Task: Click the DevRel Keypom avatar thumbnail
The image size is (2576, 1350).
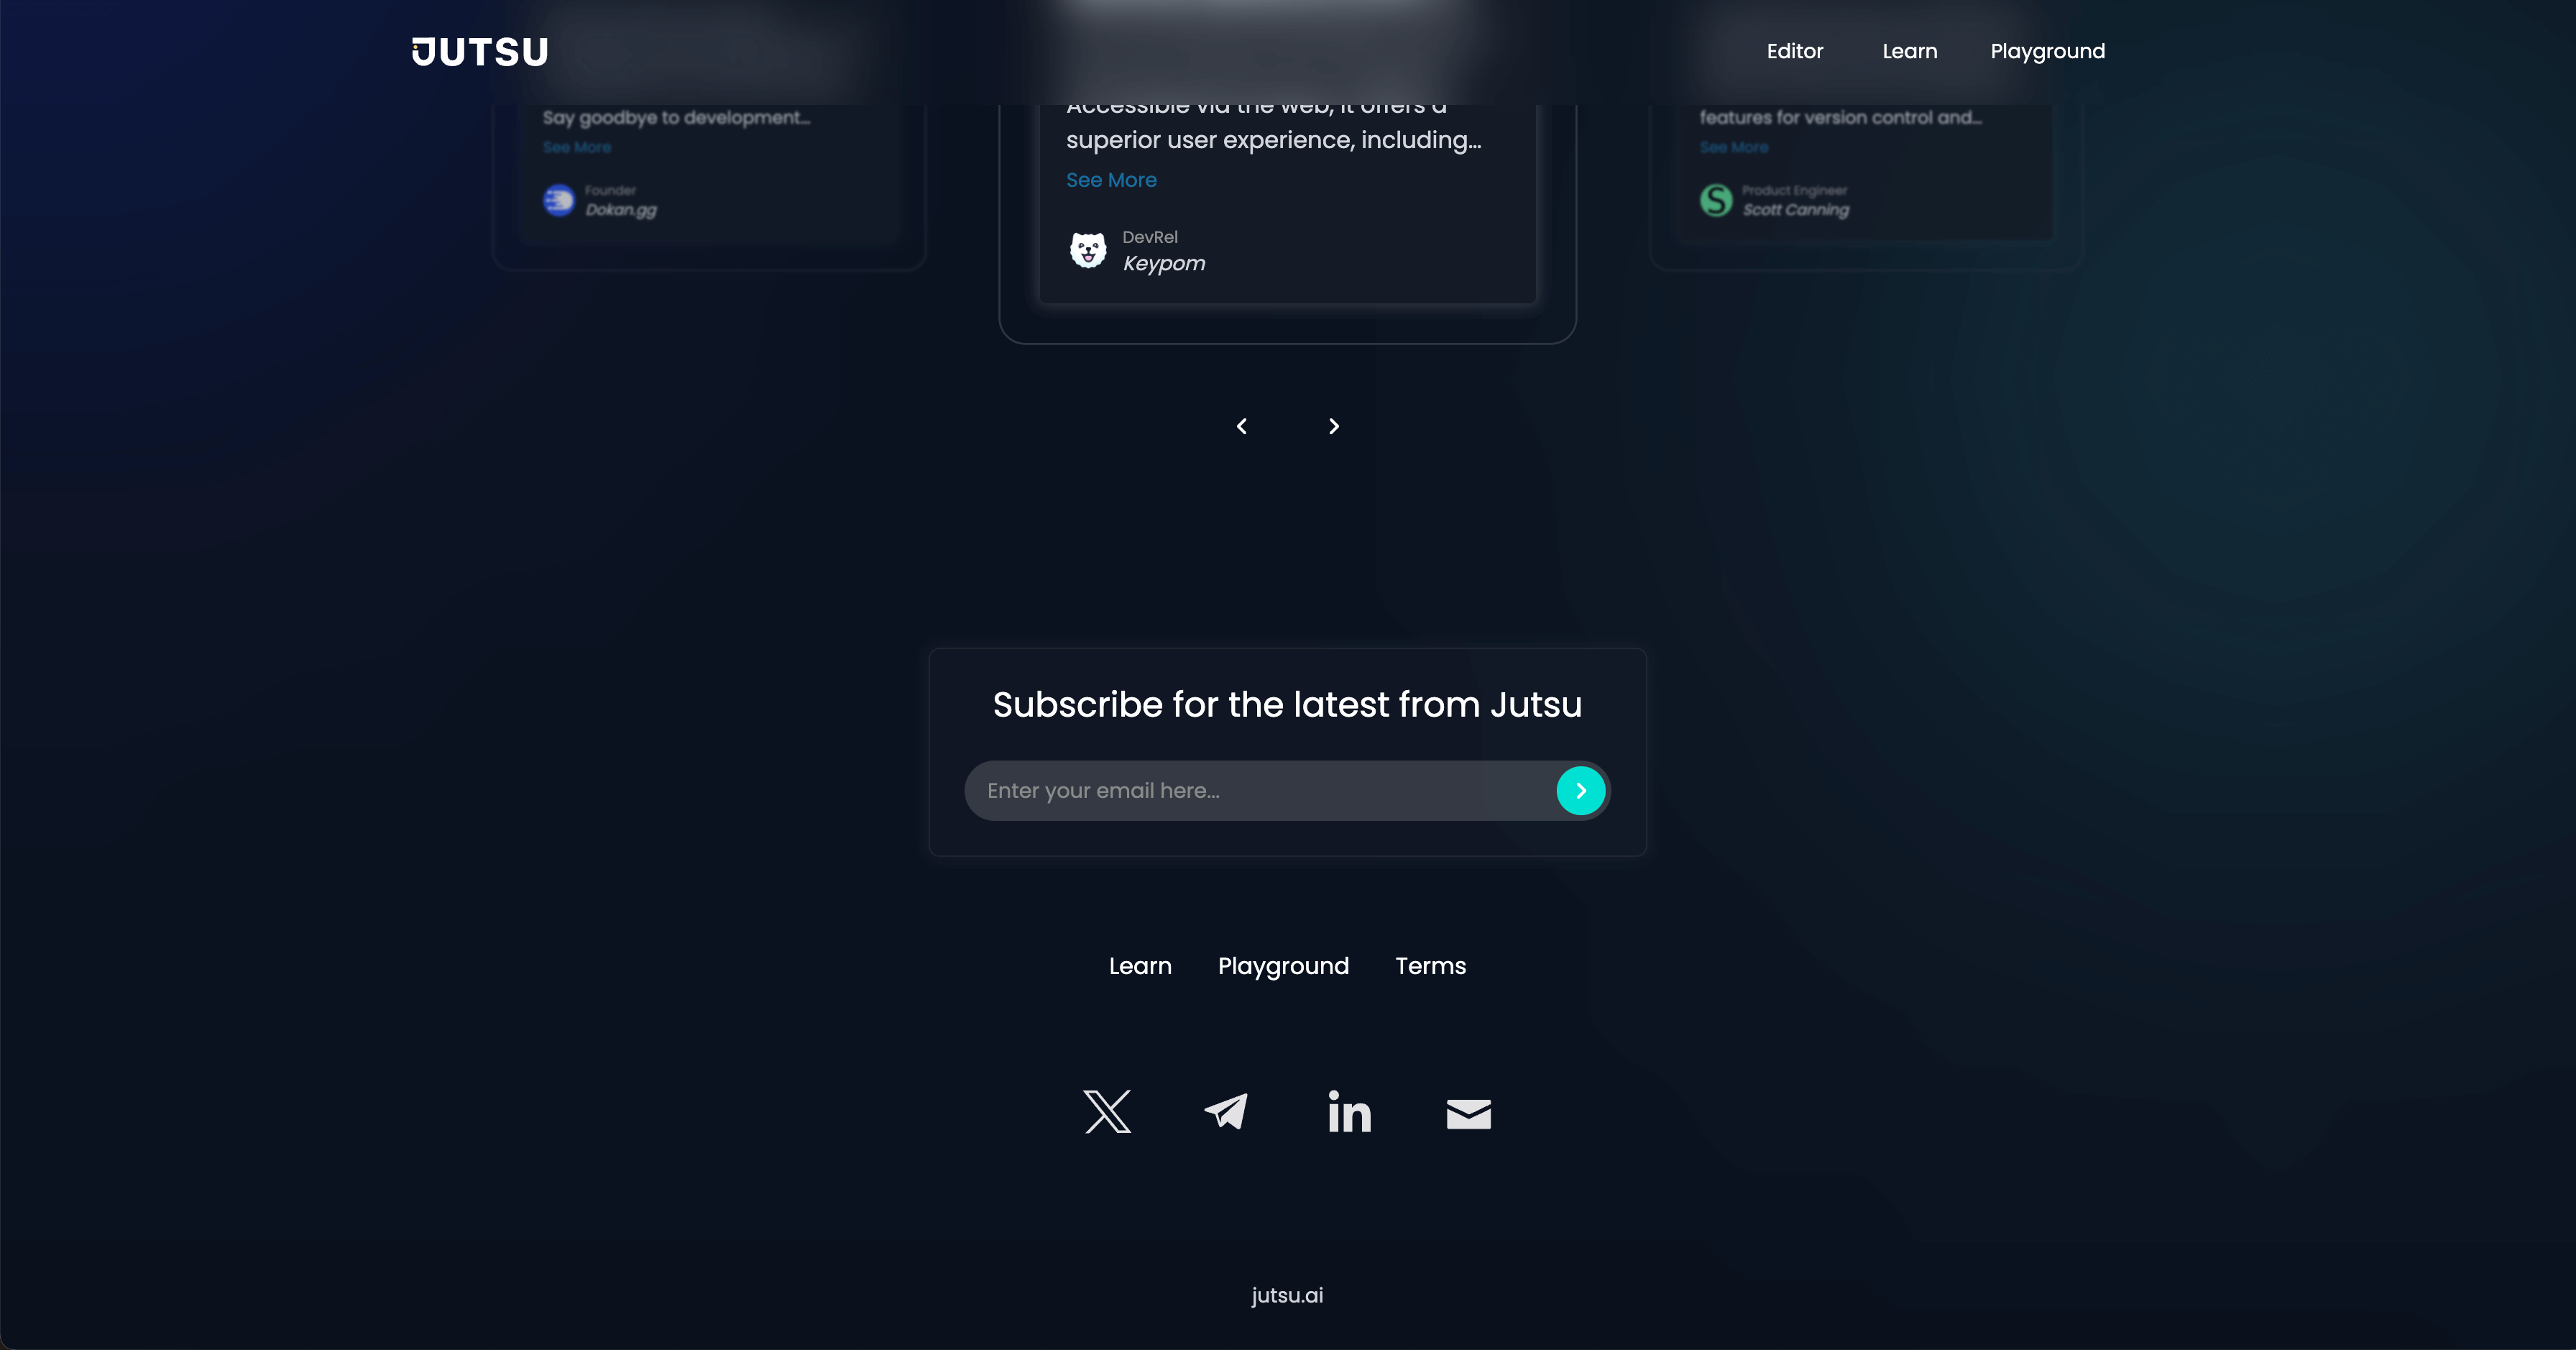Action: pos(1085,251)
